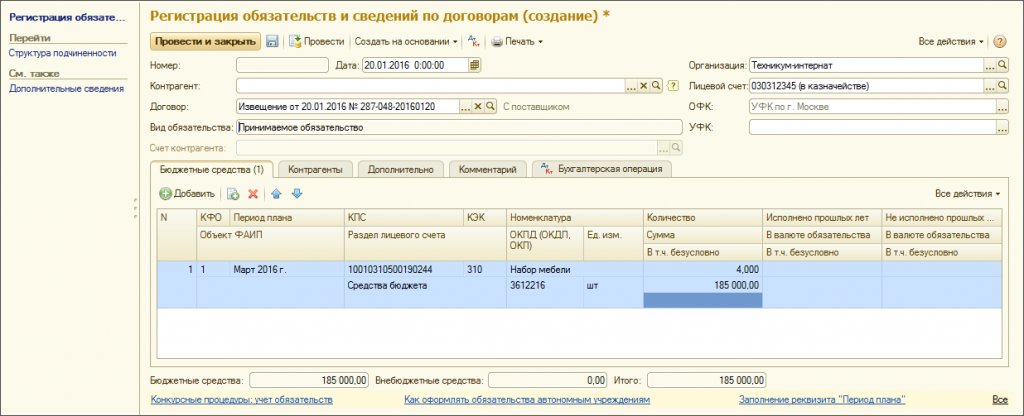Switch to the Контрагенты tab
Image resolution: width=1024 pixels, height=416 pixels.
point(315,169)
